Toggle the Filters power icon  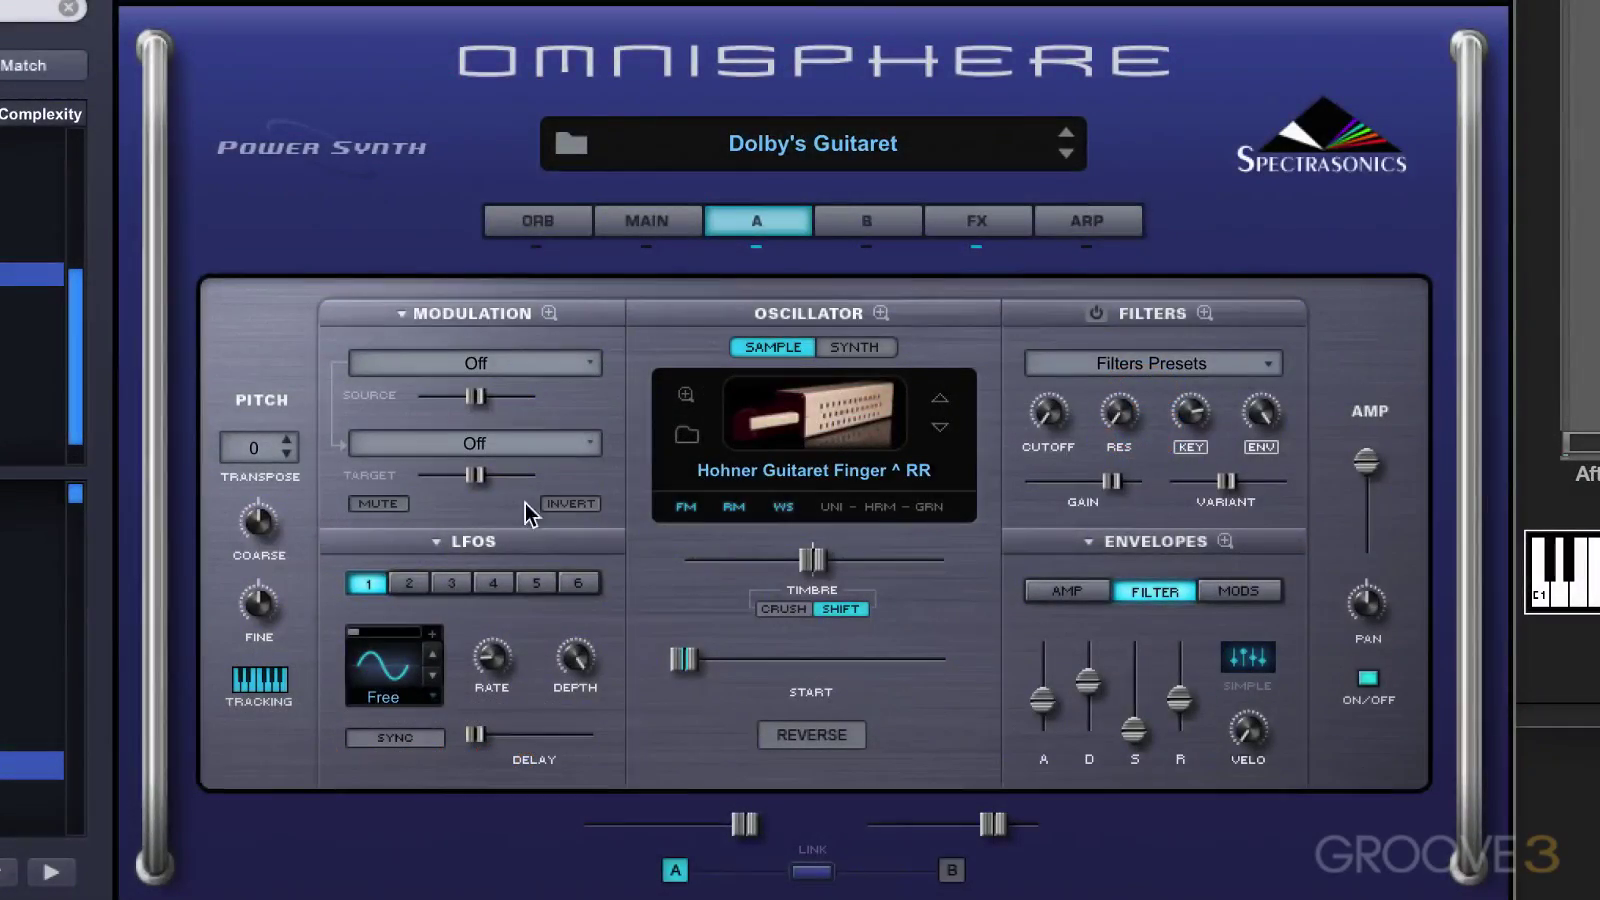tap(1096, 313)
